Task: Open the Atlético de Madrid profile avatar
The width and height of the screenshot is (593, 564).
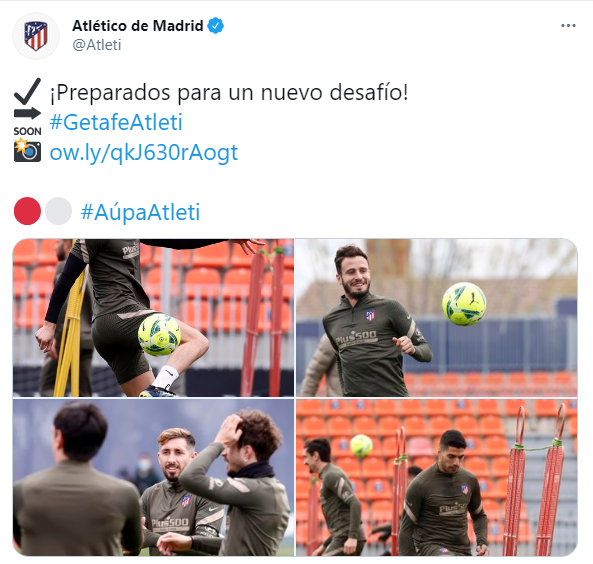Action: 36,36
